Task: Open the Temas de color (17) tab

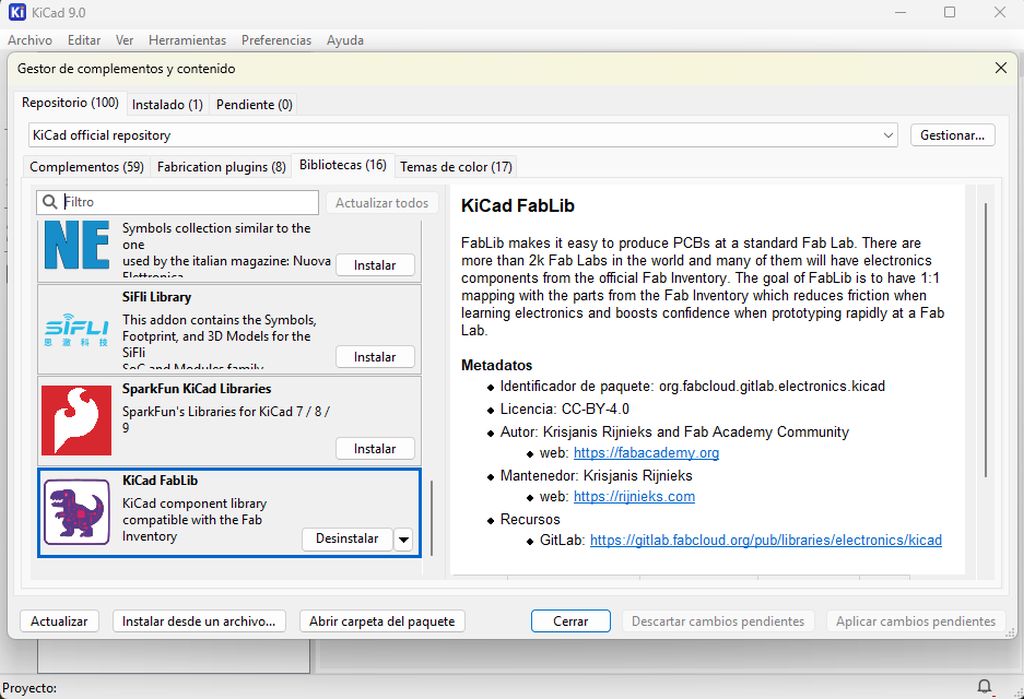Action: click(x=456, y=167)
